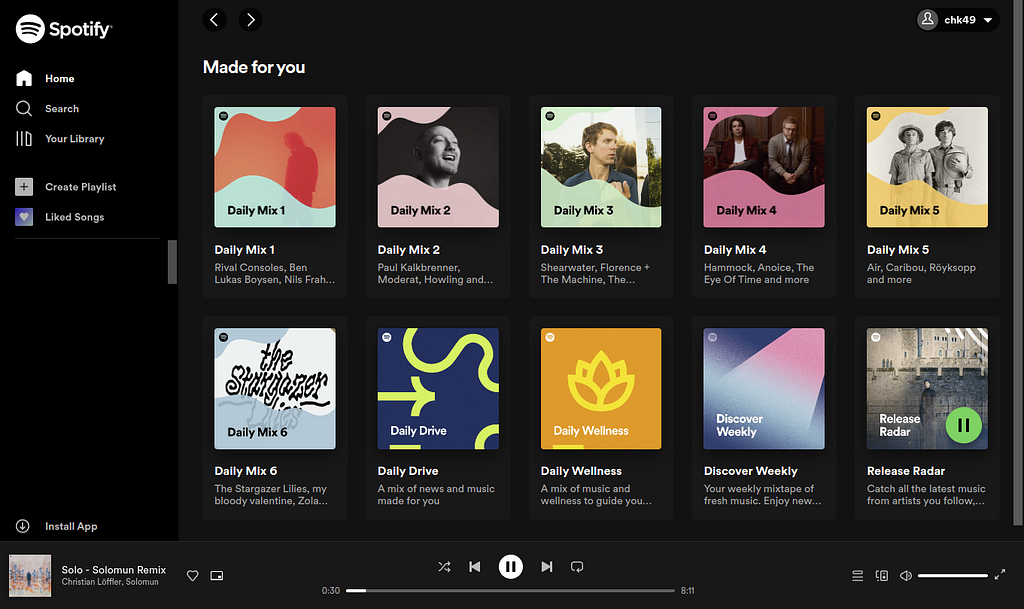Skip to the next track
1024x609 pixels.
click(x=547, y=567)
